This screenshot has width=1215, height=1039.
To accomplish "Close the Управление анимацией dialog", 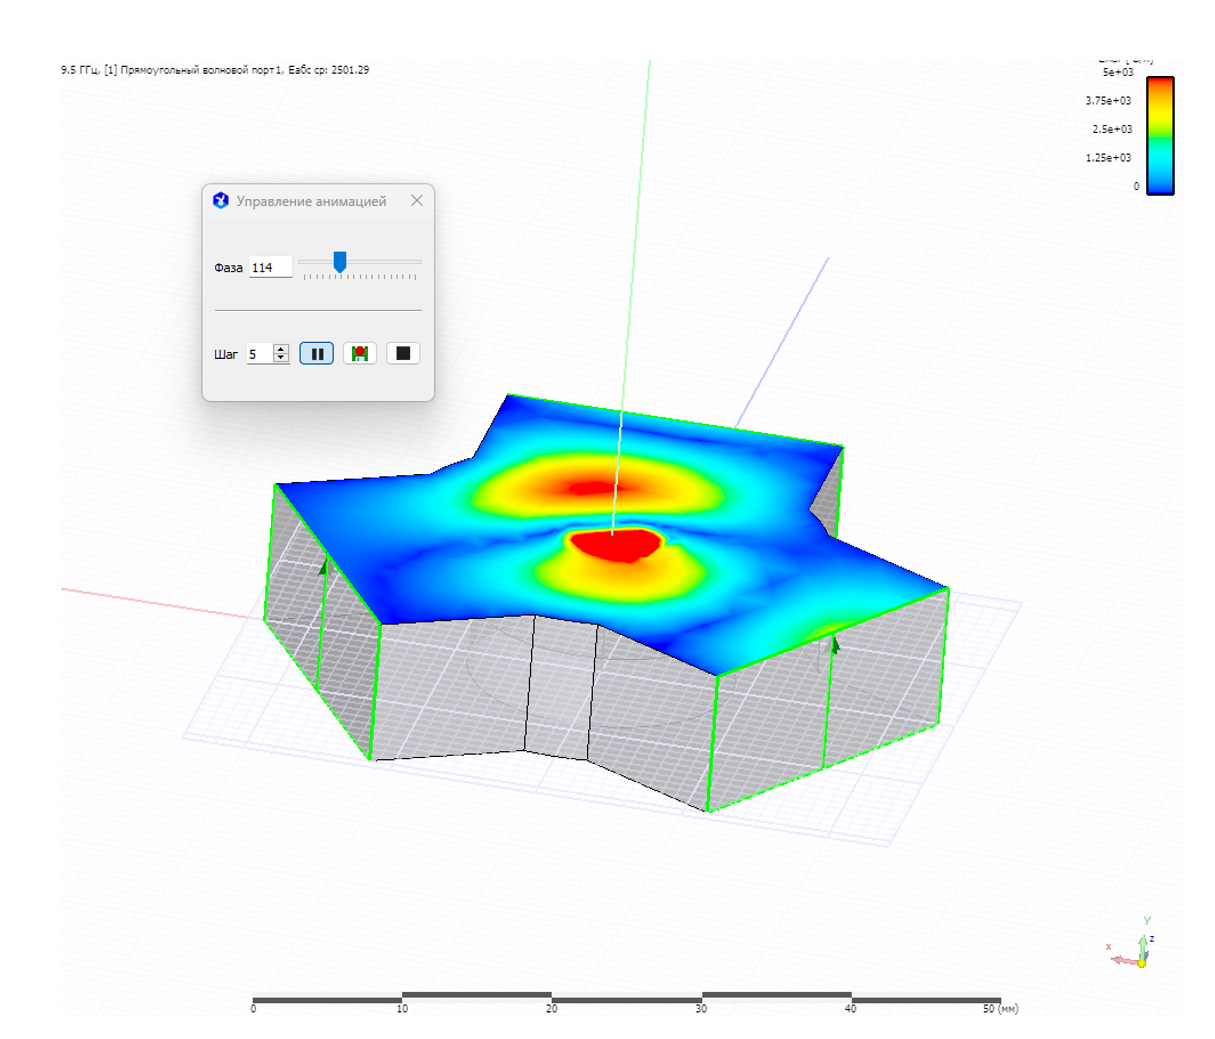I will tap(417, 201).
